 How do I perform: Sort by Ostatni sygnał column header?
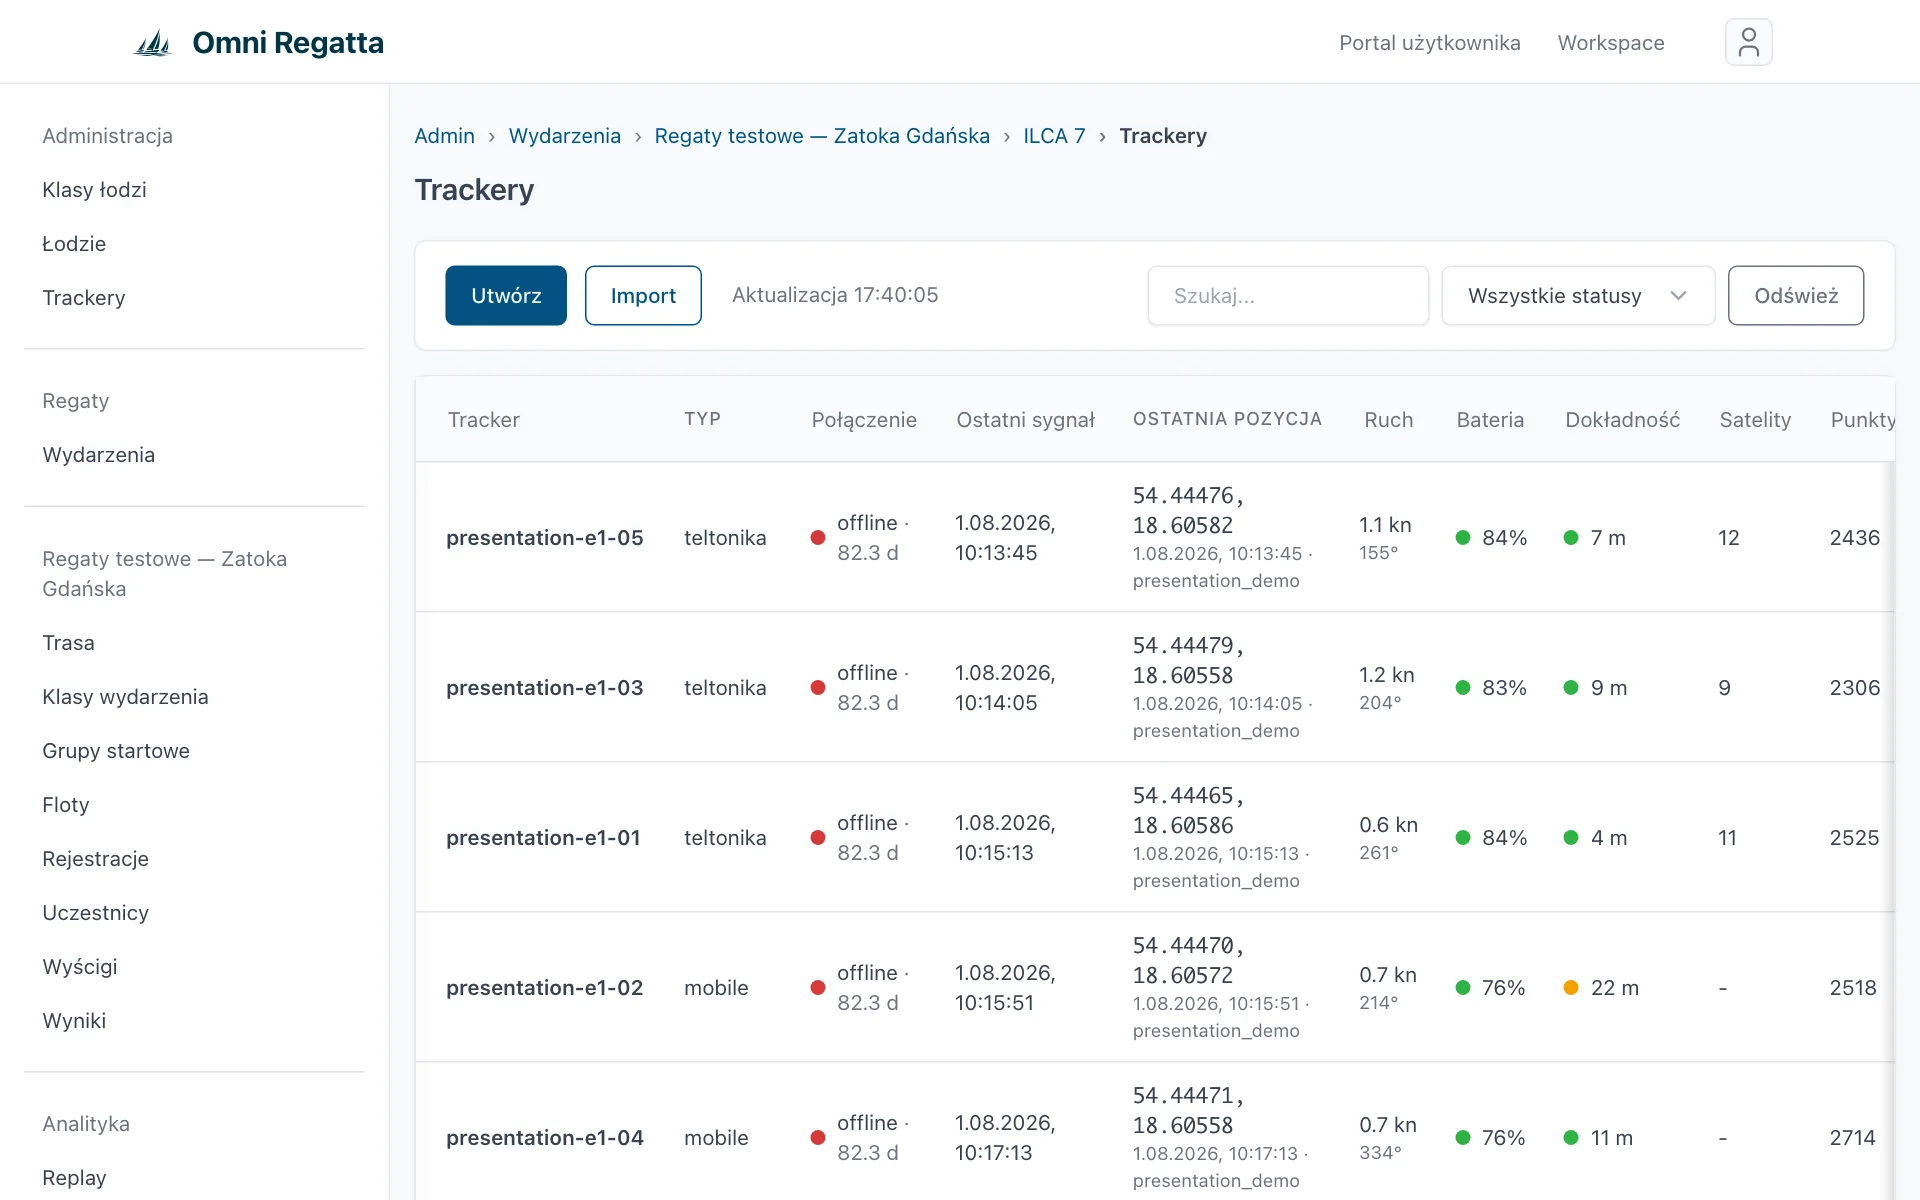(1026, 420)
